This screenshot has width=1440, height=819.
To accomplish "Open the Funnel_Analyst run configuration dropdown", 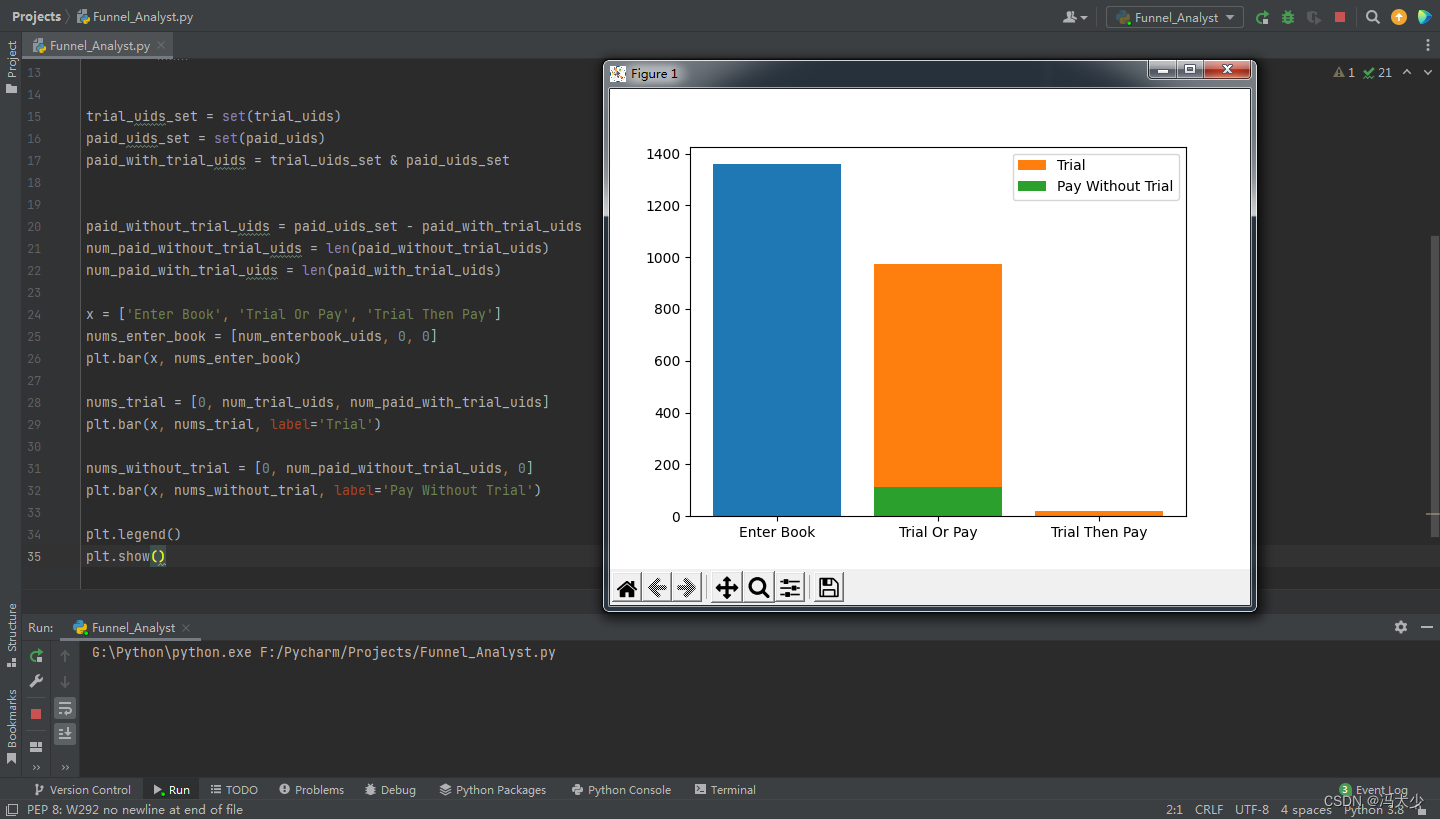I will point(1175,17).
